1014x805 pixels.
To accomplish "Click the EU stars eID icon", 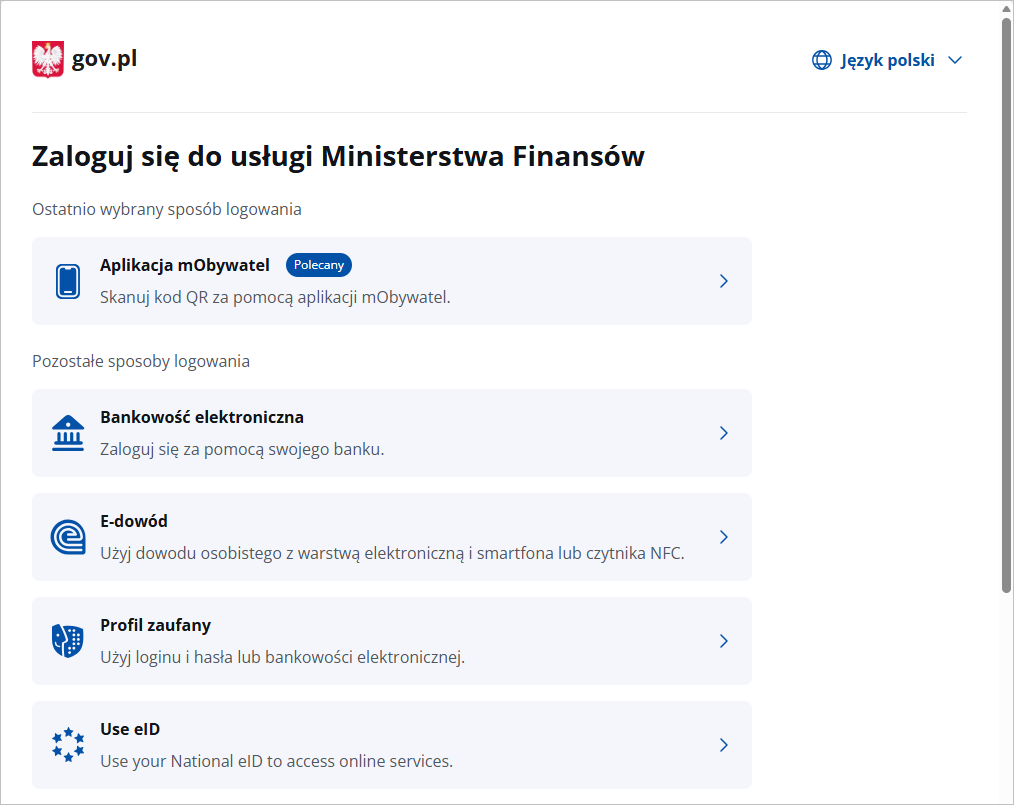I will click(x=68, y=745).
